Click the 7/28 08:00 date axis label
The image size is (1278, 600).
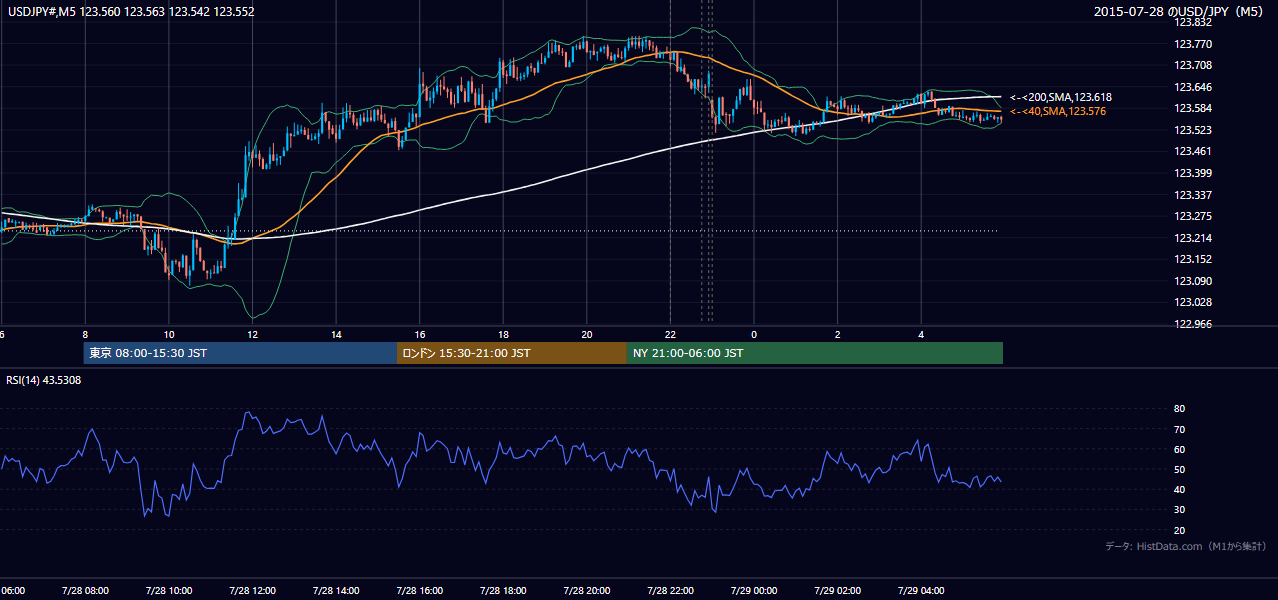pos(85,591)
